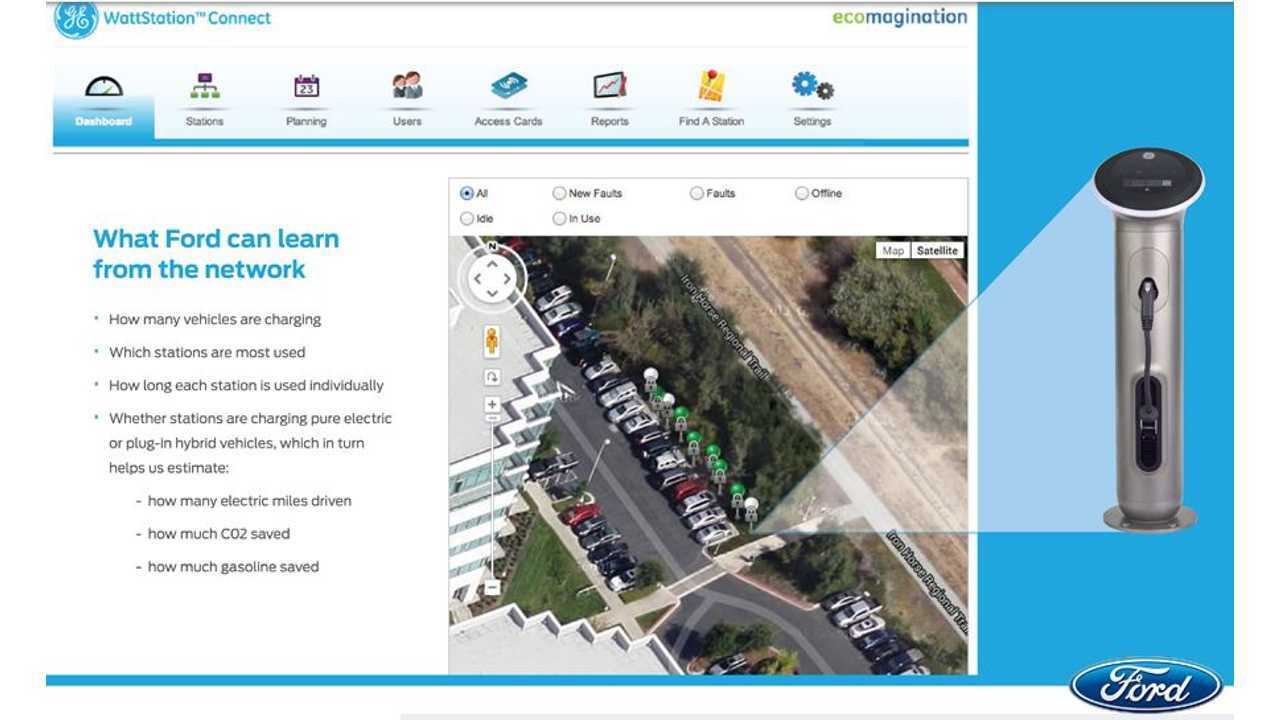Select the Idle radio button

click(467, 218)
